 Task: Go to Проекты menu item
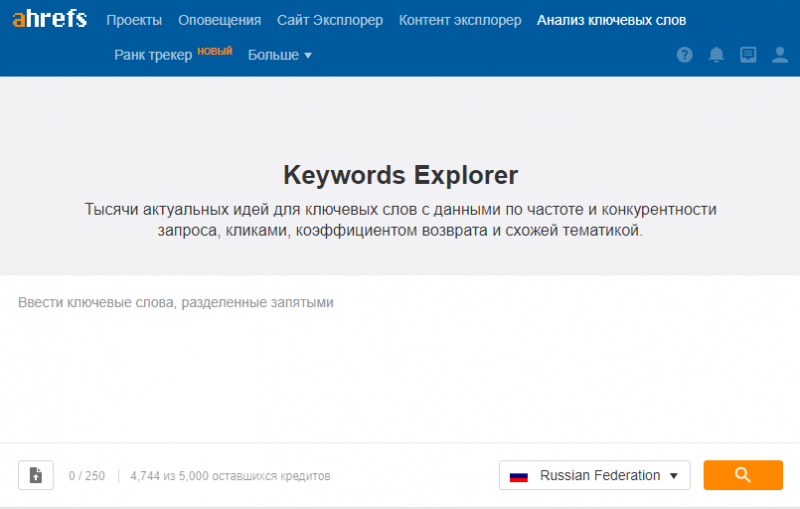click(134, 20)
